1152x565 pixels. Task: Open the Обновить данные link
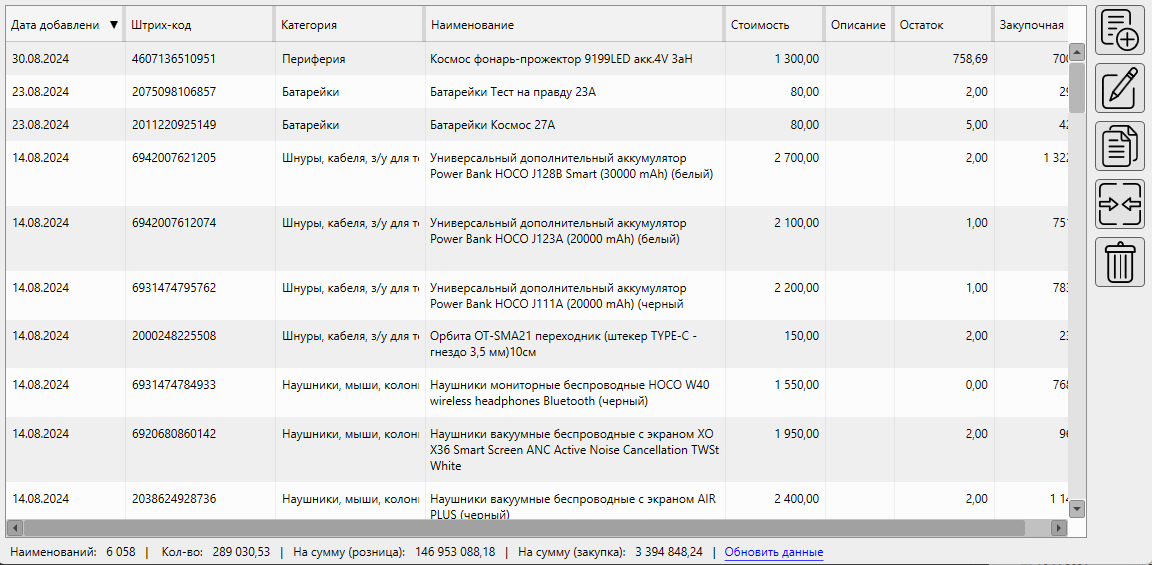(774, 552)
